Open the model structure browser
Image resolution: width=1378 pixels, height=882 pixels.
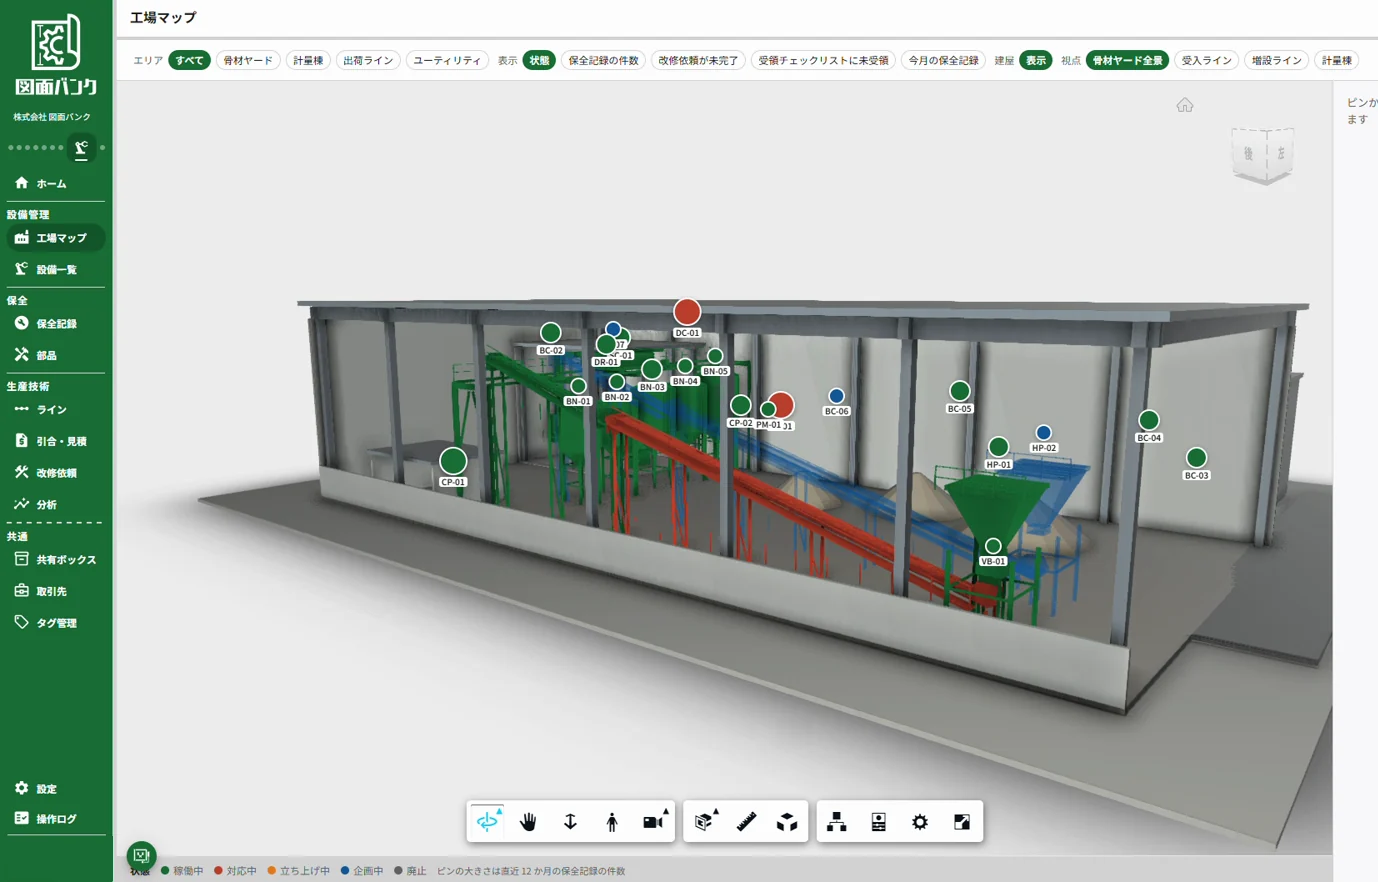click(837, 821)
